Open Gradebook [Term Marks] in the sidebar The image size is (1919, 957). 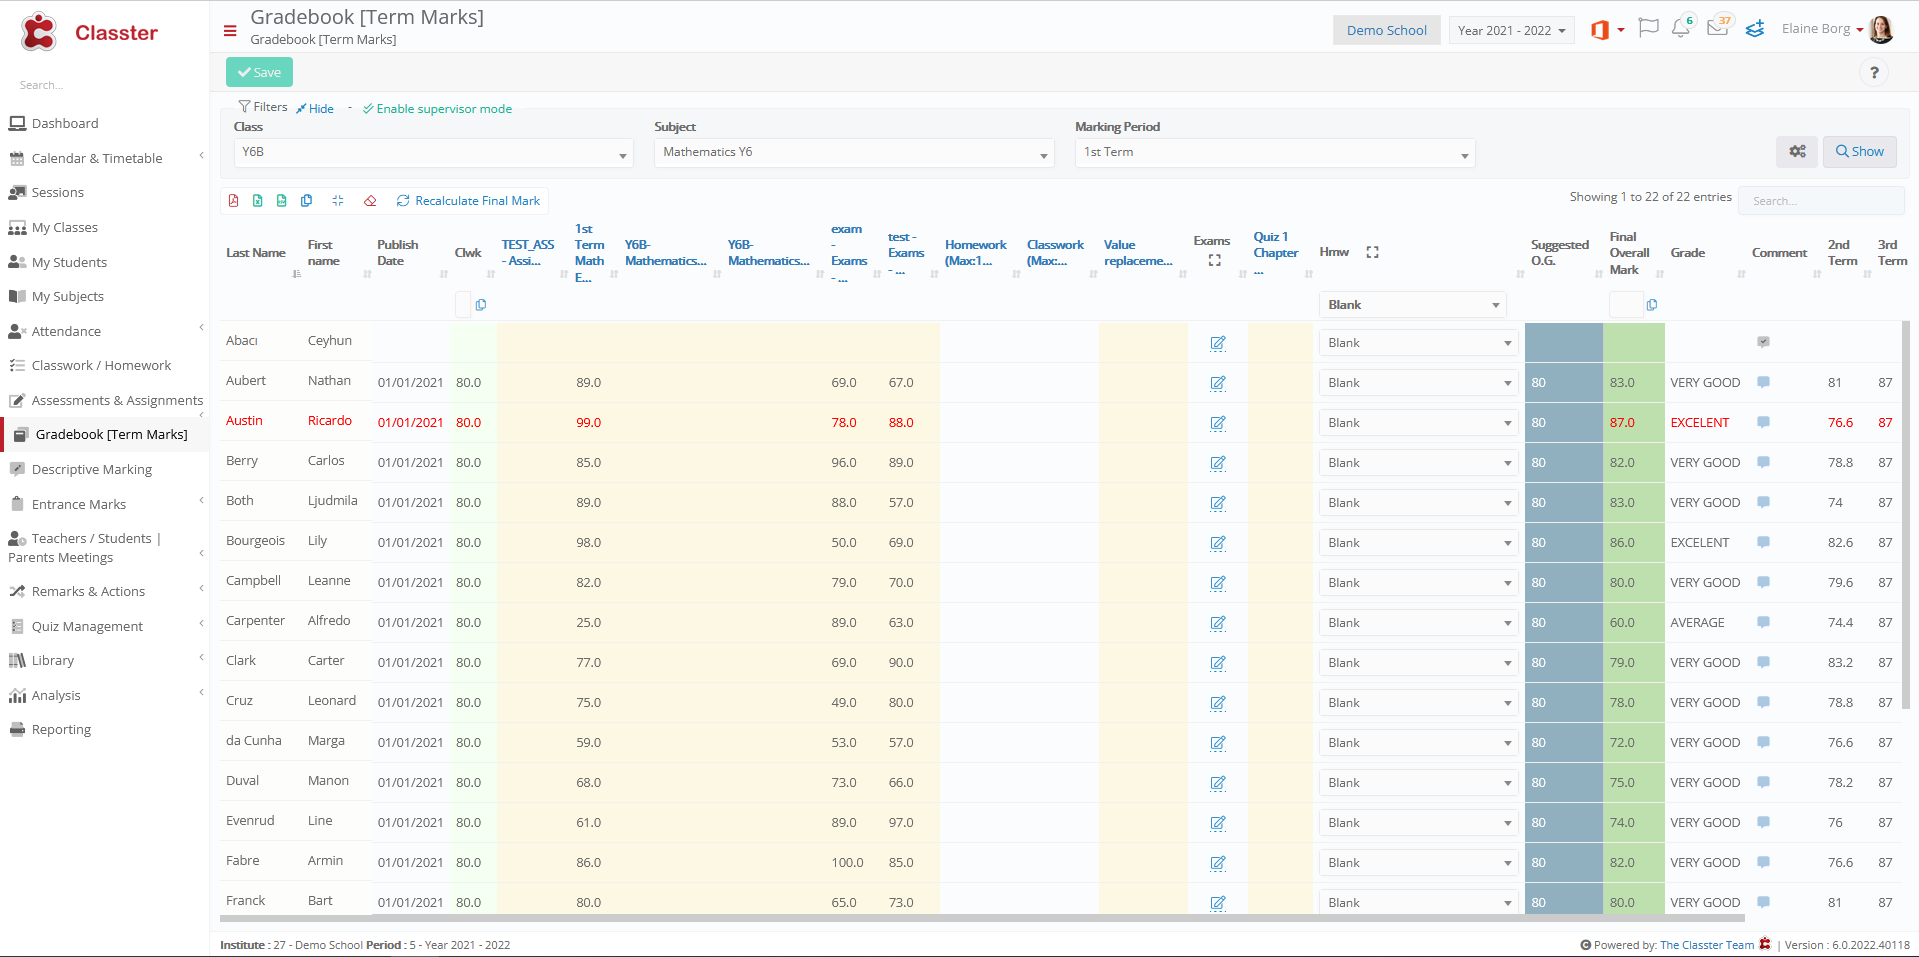pos(110,434)
